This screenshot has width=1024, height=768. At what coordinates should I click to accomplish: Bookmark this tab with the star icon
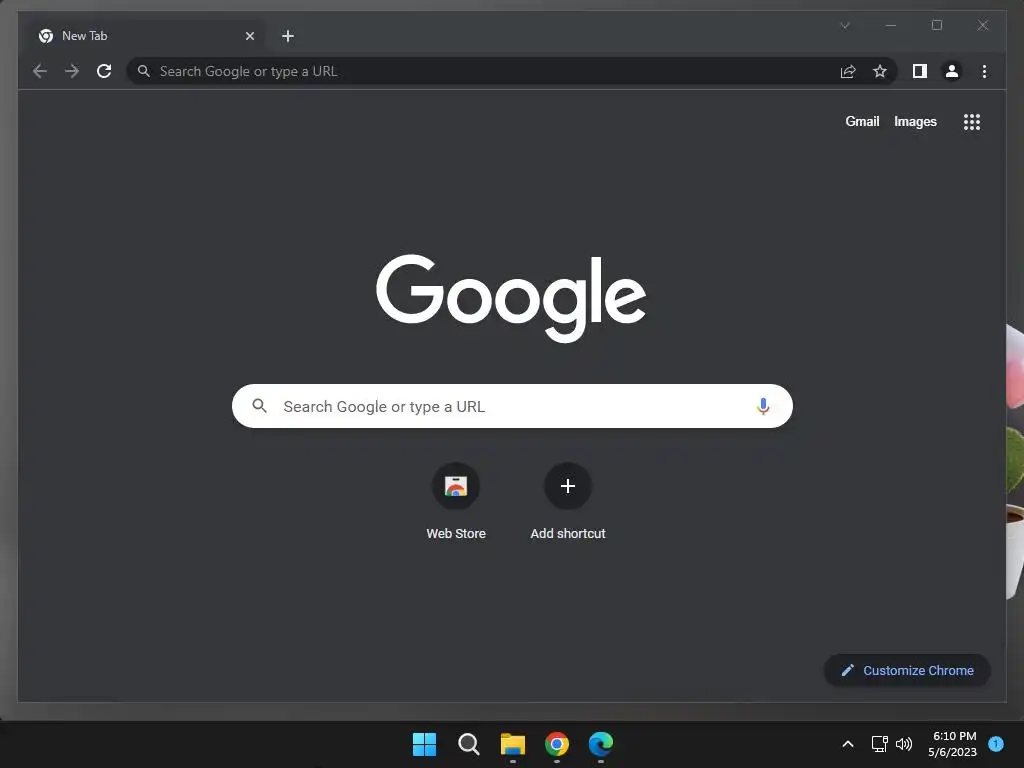(x=880, y=71)
